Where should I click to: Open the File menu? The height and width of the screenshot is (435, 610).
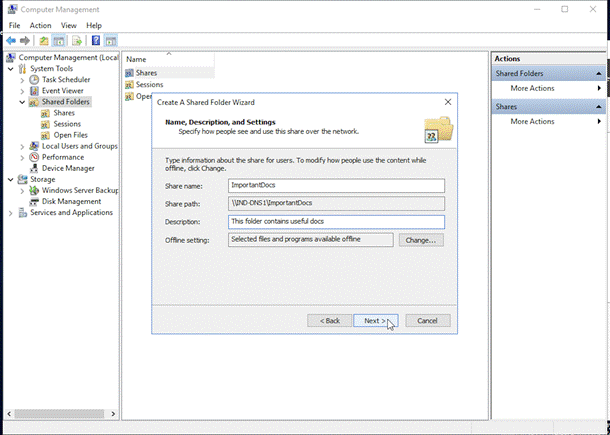point(14,25)
